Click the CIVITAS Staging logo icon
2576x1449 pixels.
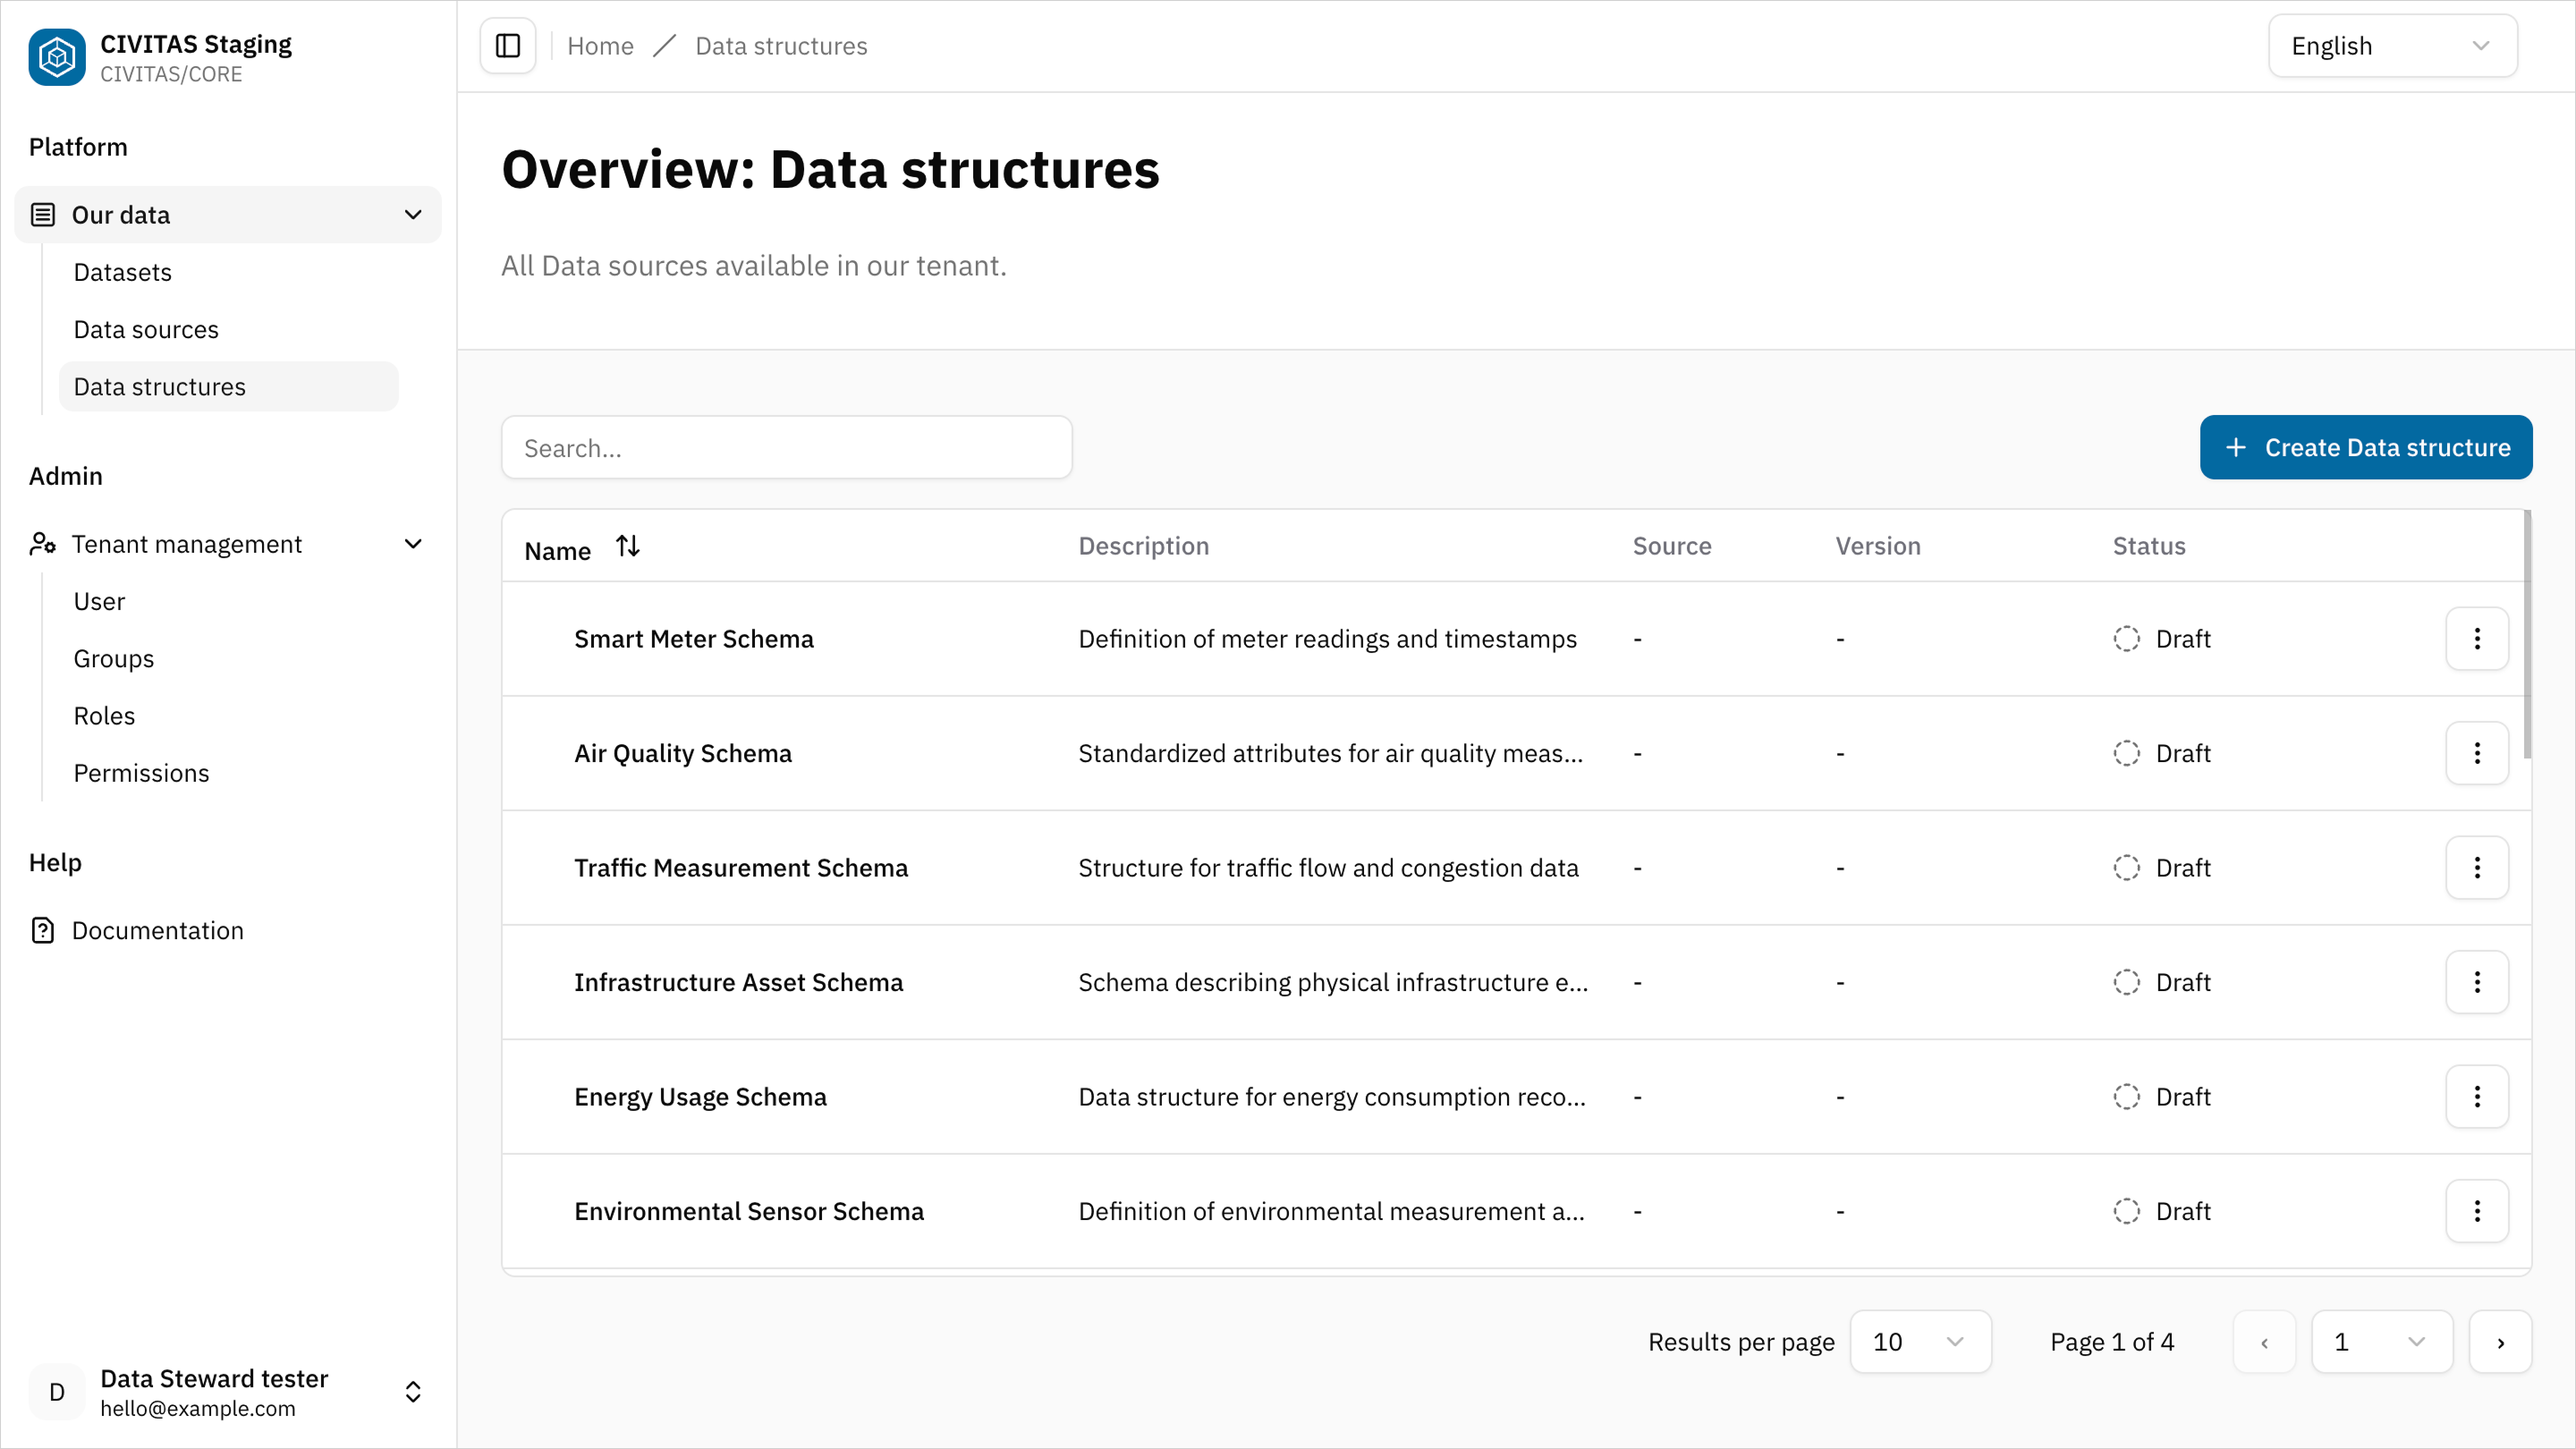(x=56, y=57)
